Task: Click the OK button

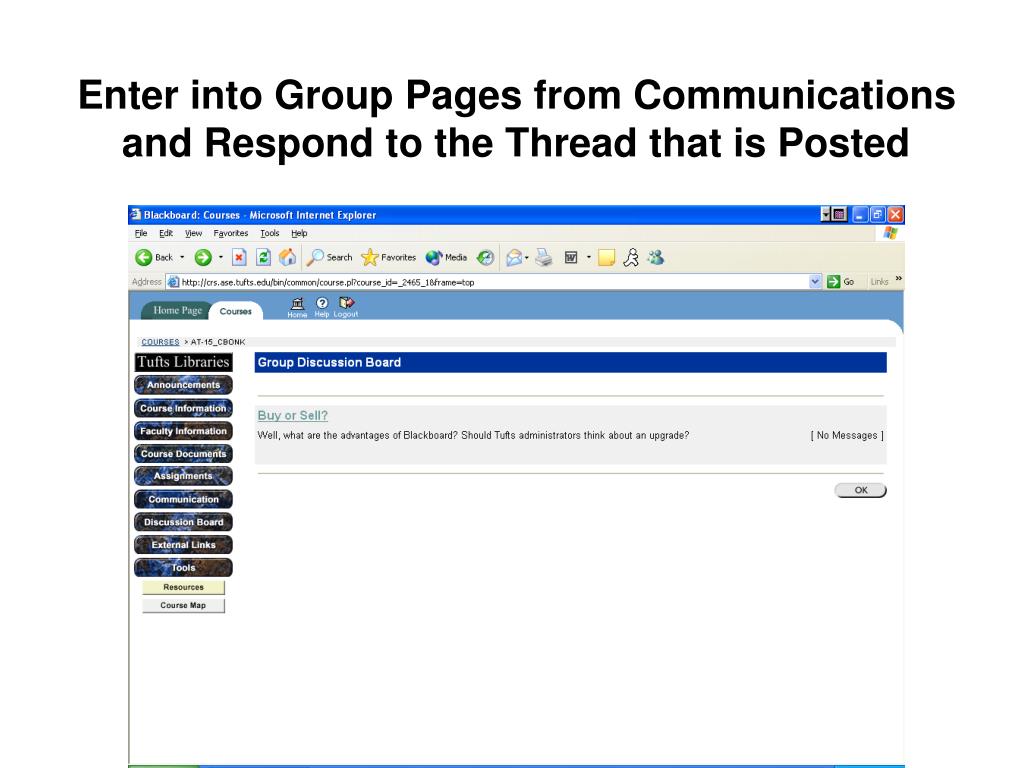Action: (861, 490)
